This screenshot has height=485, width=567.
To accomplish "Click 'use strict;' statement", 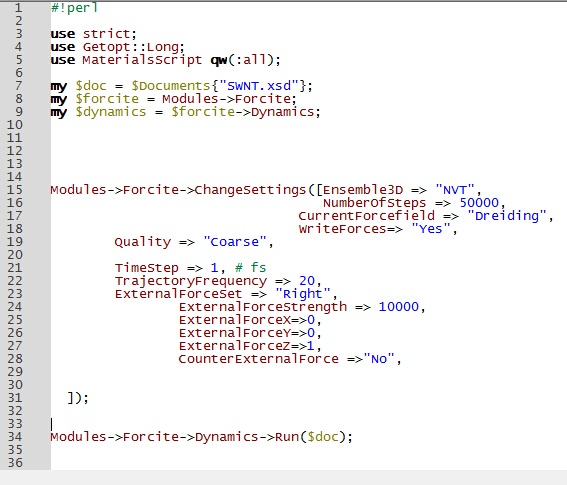I will [94, 34].
